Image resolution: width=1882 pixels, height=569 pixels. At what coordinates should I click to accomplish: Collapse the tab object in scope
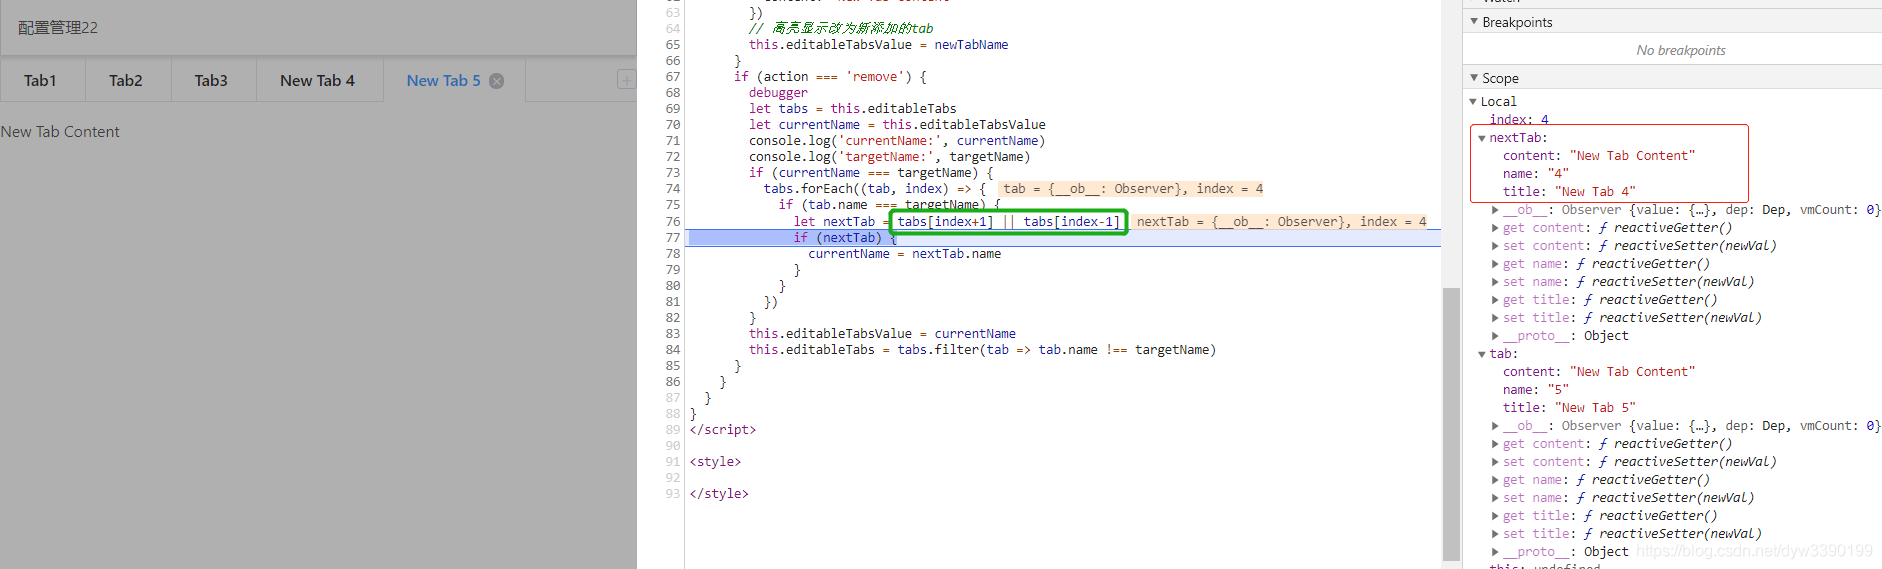click(1482, 354)
